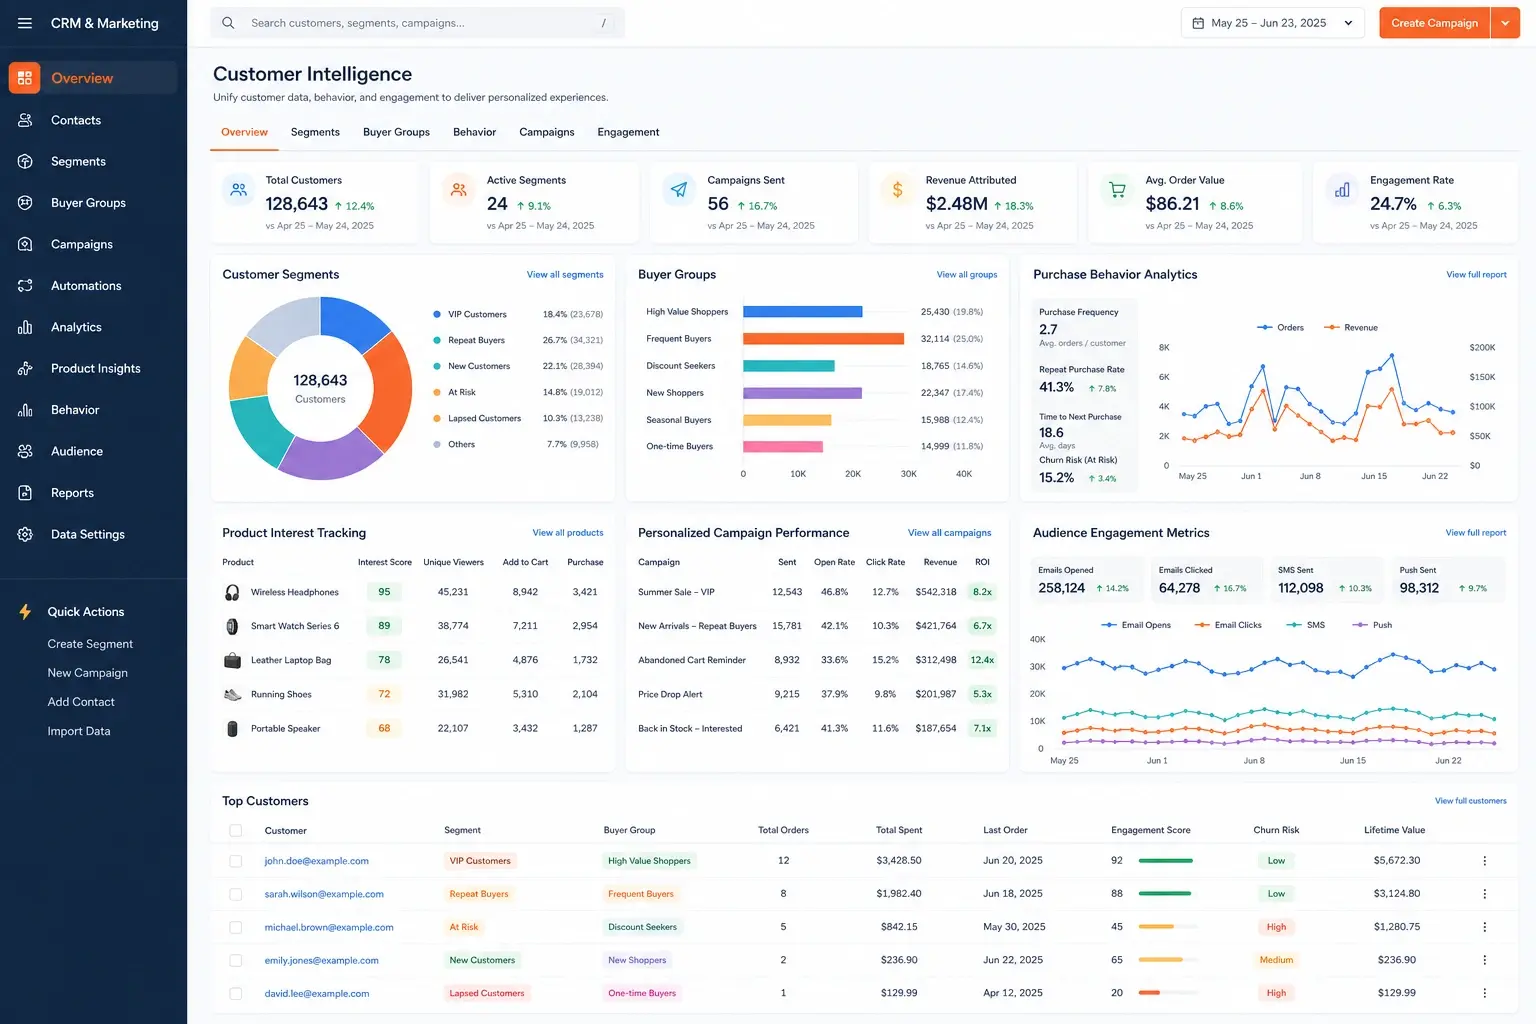The width and height of the screenshot is (1536, 1024).
Task: Click the Analytics bar chart icon
Action: tap(25, 327)
